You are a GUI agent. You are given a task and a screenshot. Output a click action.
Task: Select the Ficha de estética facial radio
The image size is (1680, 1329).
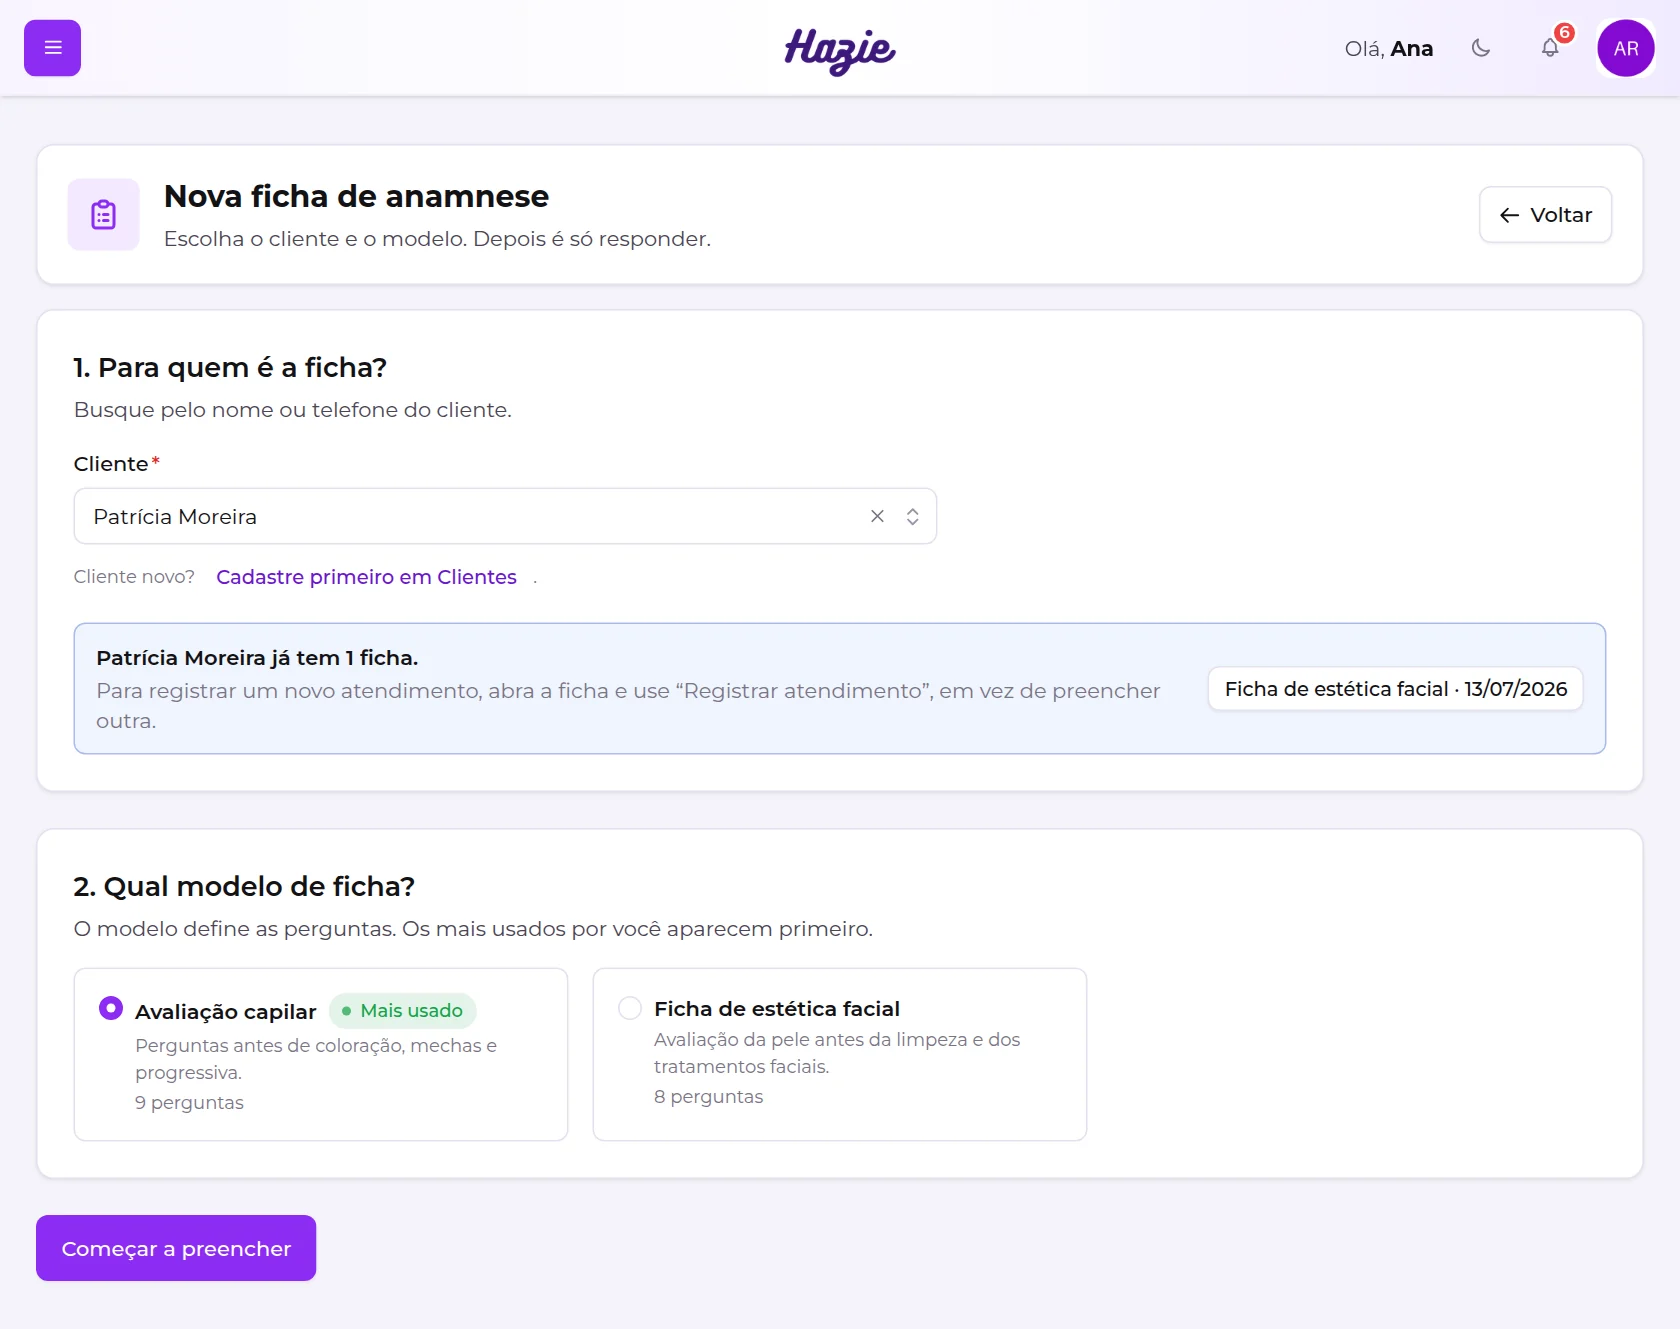coord(630,1008)
